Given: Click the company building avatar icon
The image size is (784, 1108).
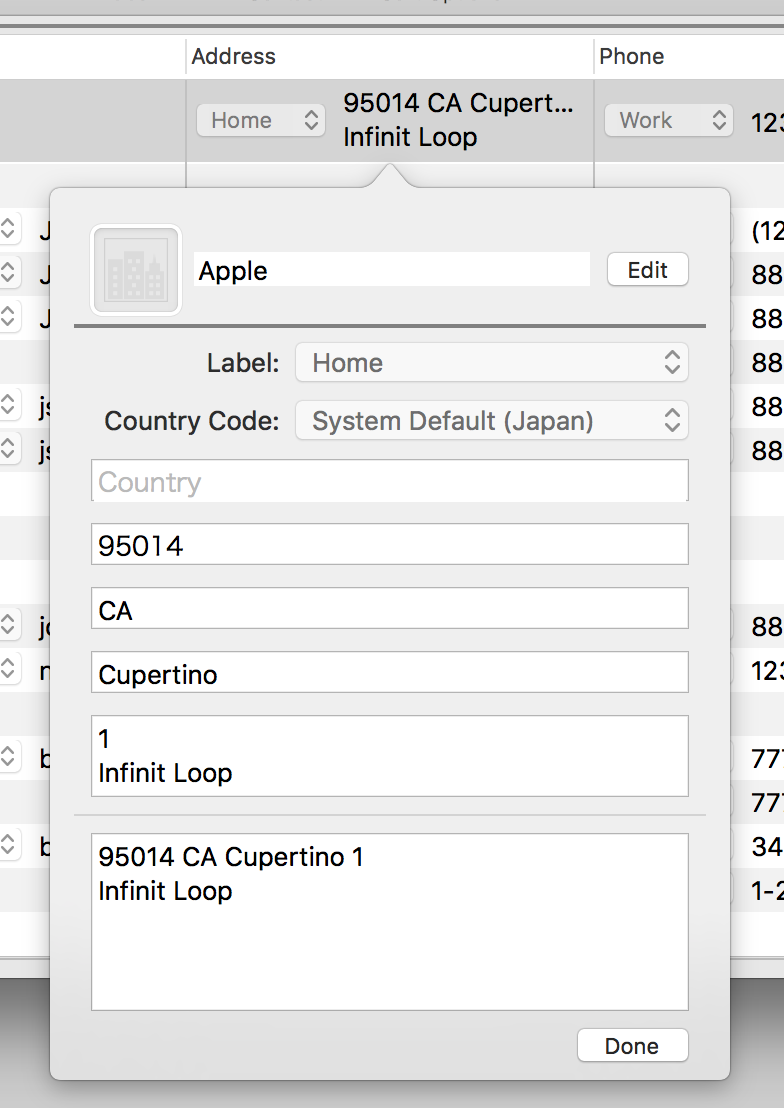Looking at the screenshot, I should [x=136, y=270].
